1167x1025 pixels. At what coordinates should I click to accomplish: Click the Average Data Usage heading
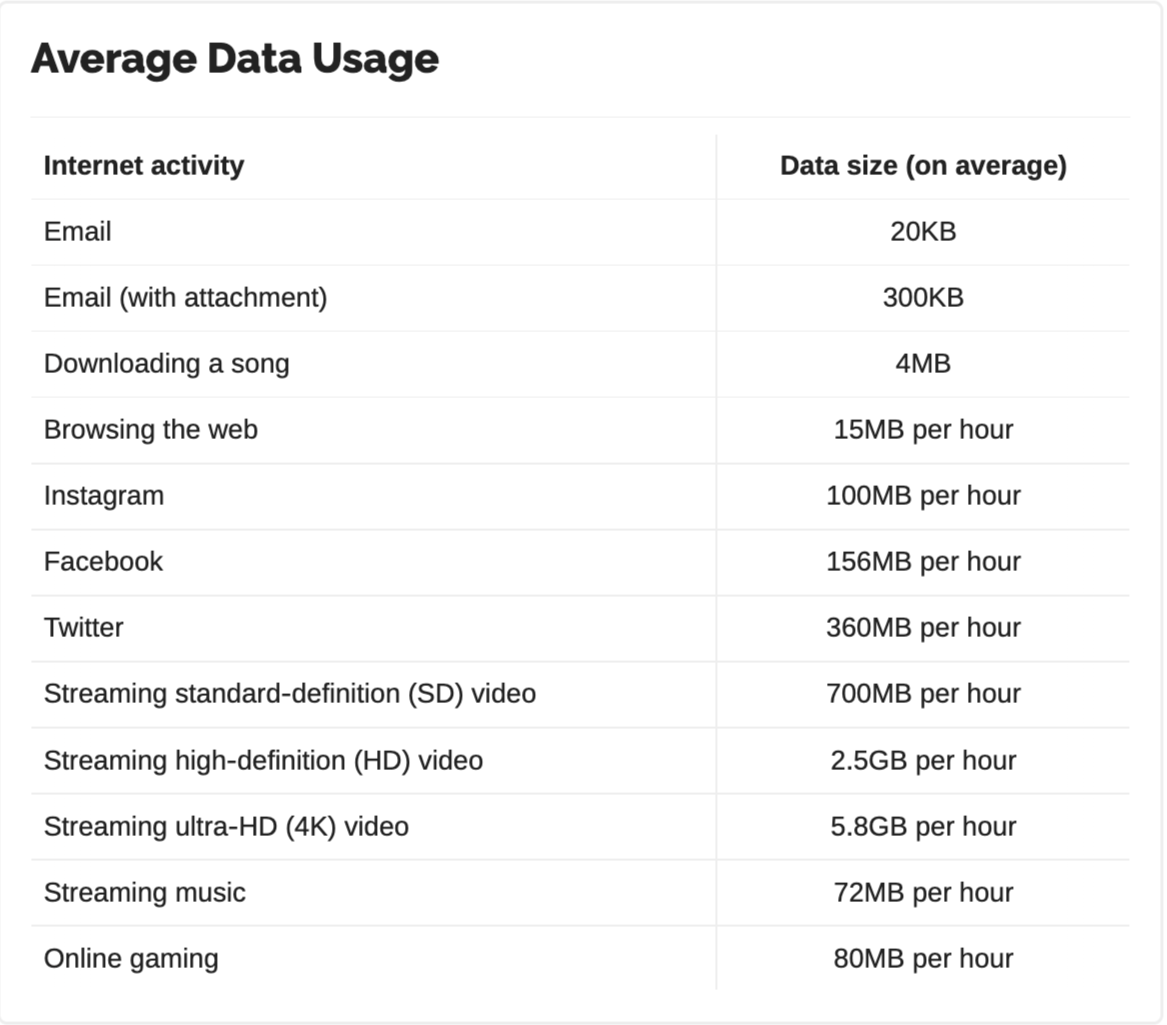234,60
